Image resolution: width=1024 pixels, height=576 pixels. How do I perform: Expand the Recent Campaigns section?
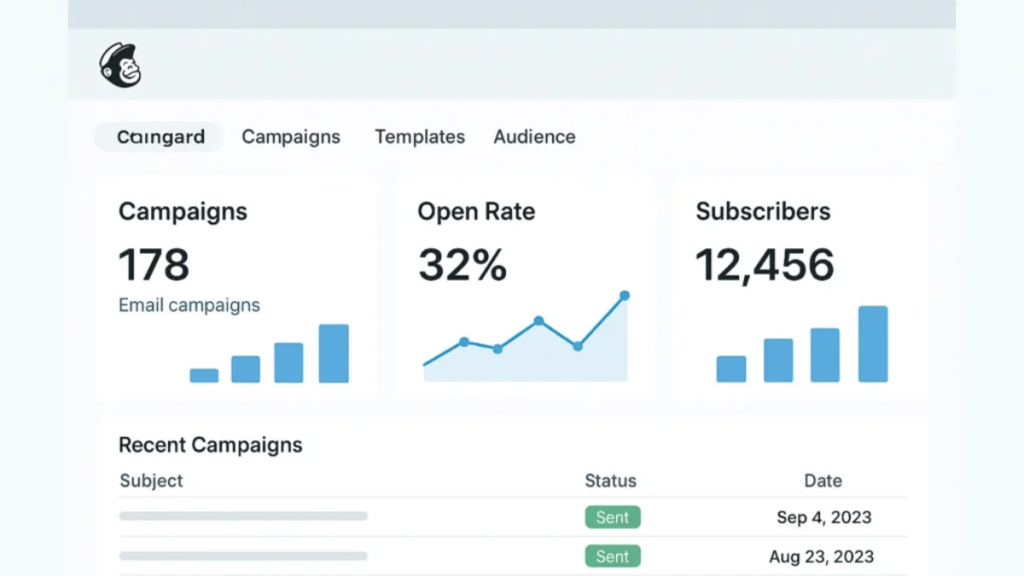210,445
